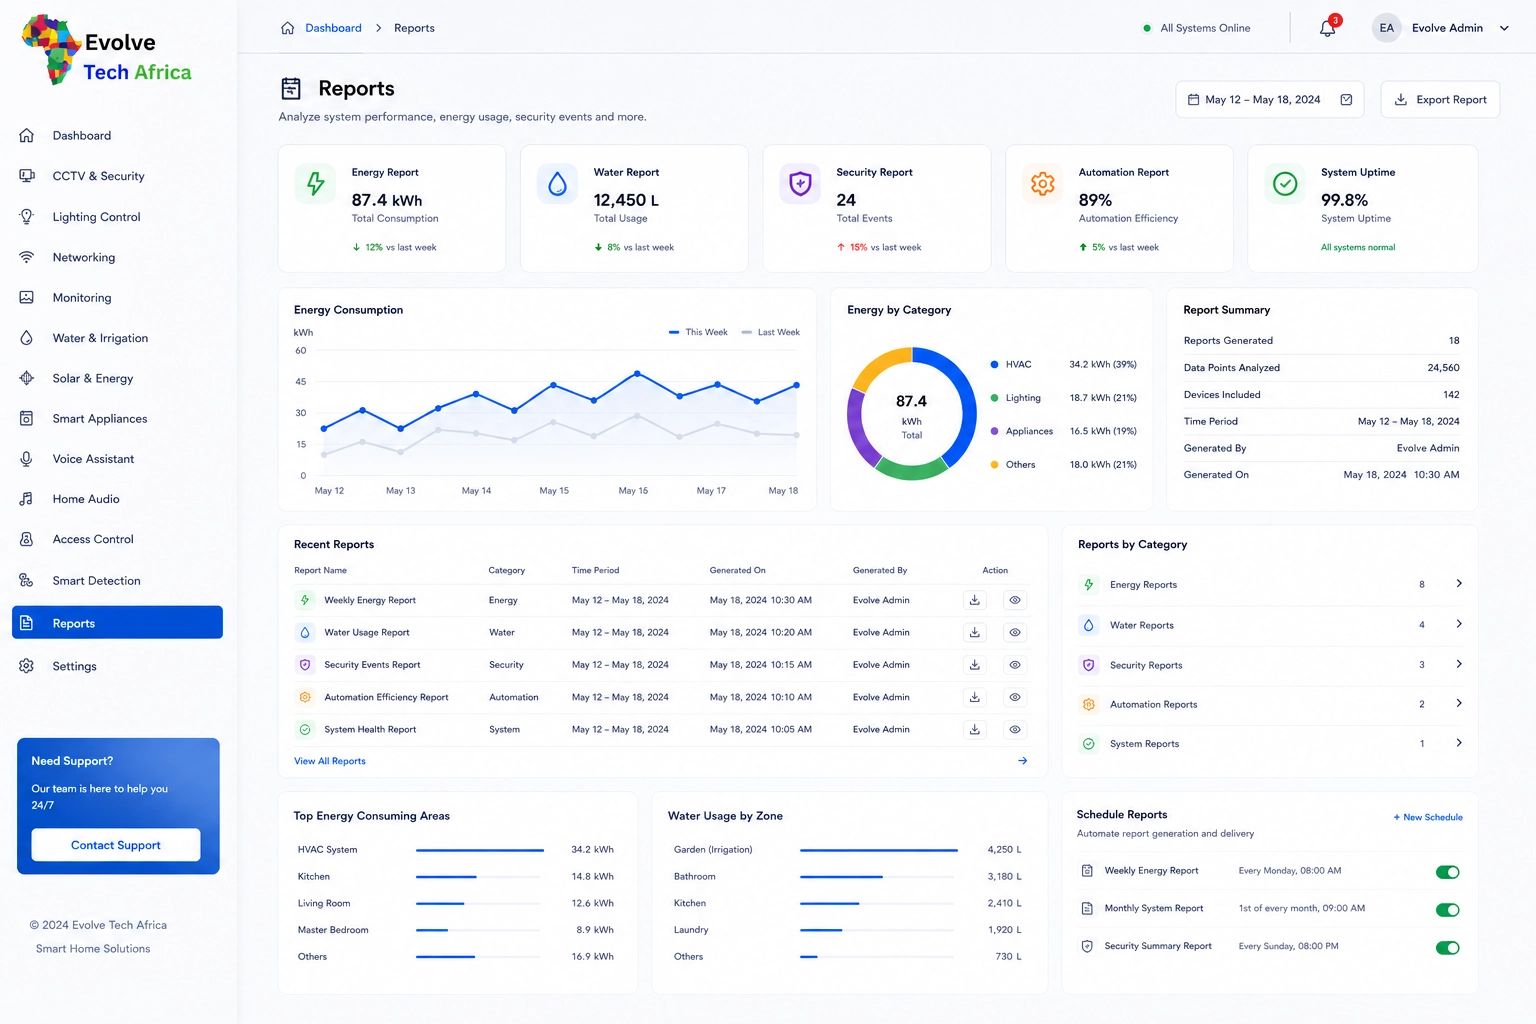Click the HVAC System usage bar

pyautogui.click(x=480, y=850)
